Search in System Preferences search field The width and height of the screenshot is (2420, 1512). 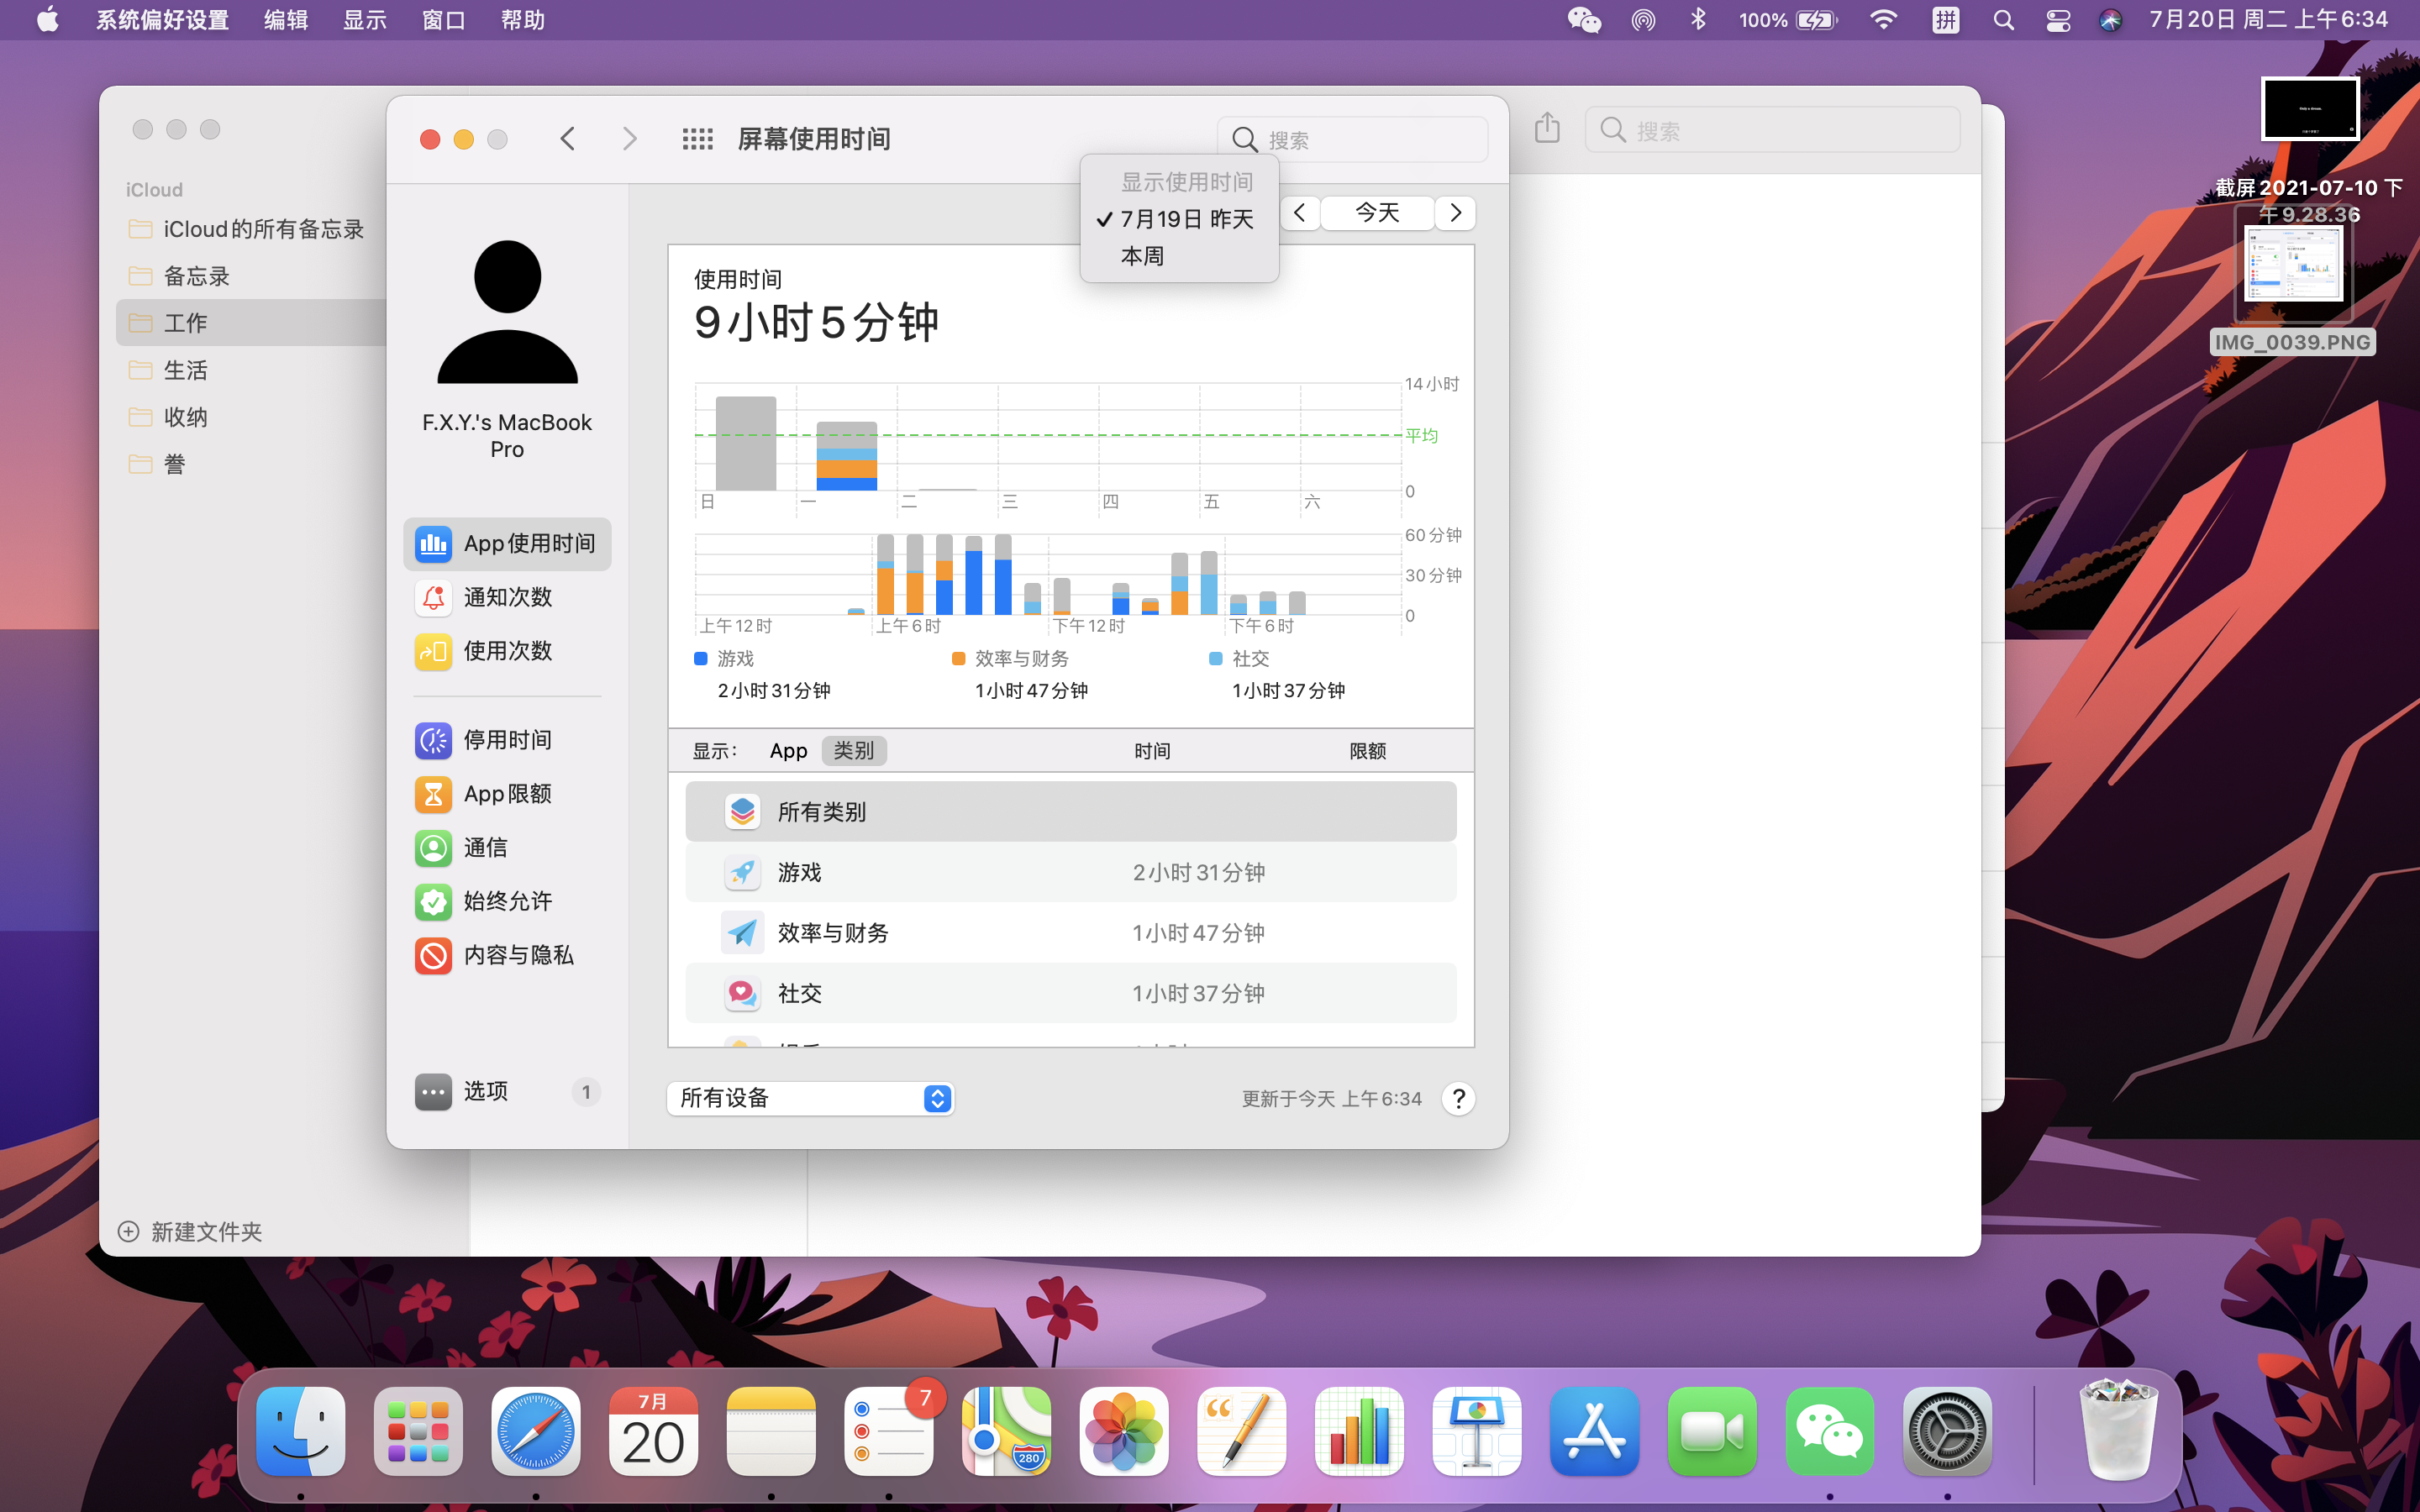click(1368, 140)
